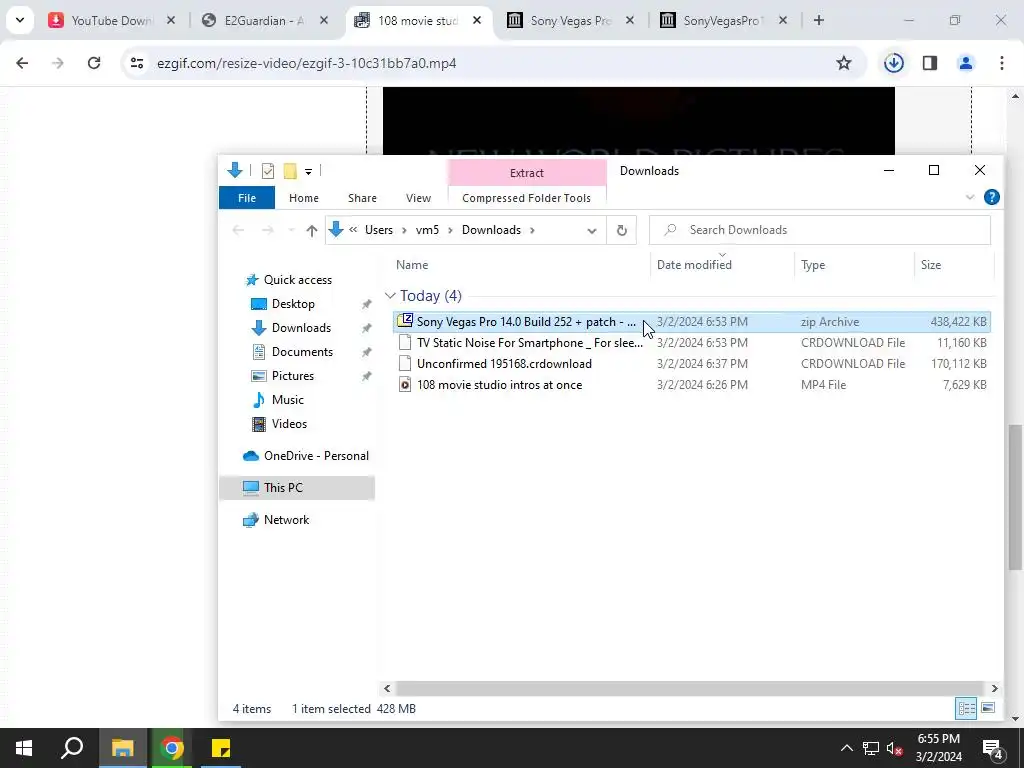This screenshot has width=1024, height=768.
Task: Open Chrome side panel icon
Action: pos(930,63)
